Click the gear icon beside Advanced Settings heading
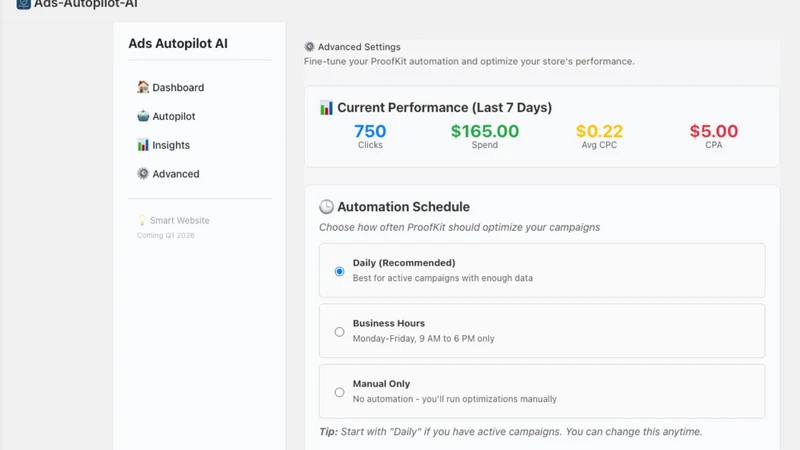Viewport: 800px width, 450px height. [x=309, y=46]
